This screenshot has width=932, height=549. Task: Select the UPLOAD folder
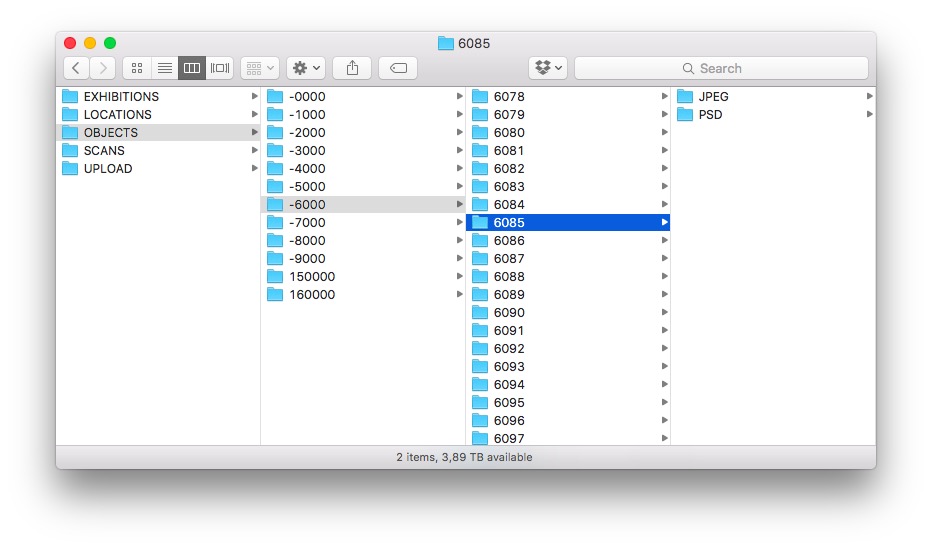pos(159,168)
